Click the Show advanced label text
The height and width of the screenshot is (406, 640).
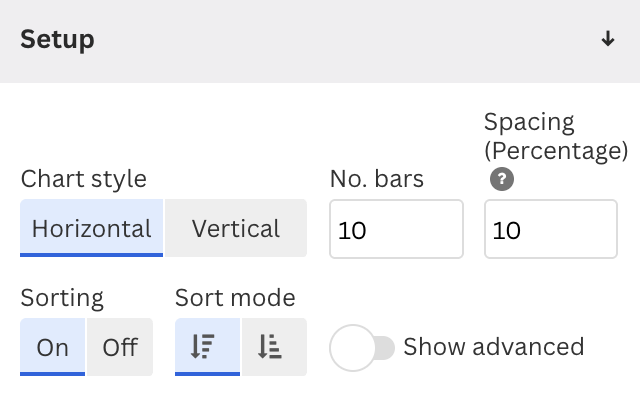tap(494, 347)
